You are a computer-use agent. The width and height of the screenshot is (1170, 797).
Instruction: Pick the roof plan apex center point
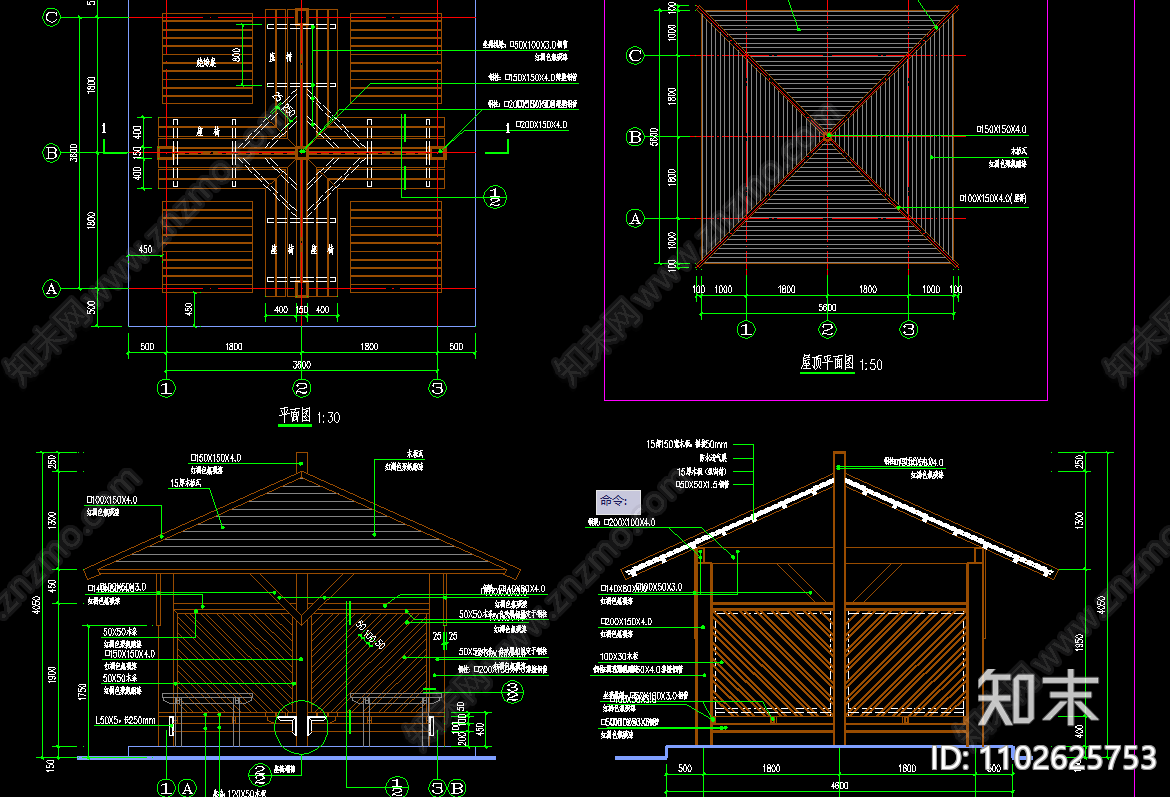(x=828, y=136)
